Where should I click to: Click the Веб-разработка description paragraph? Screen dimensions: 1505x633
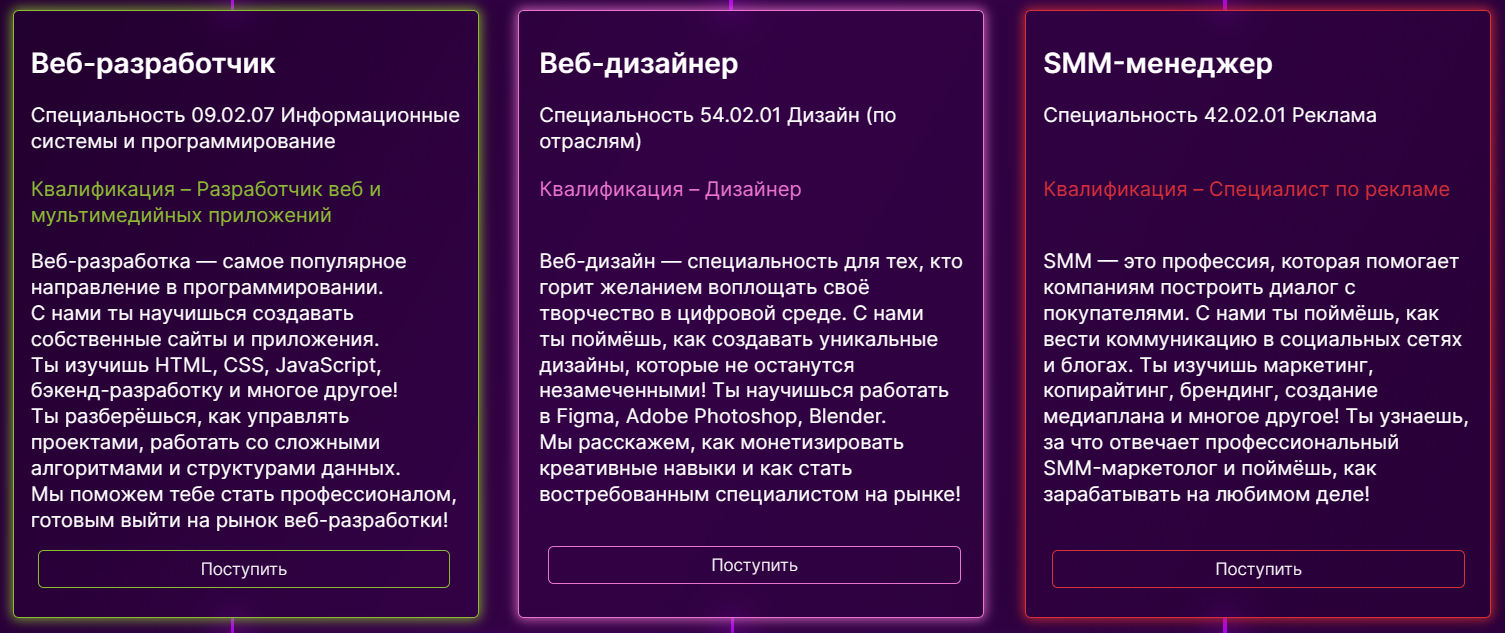245,391
